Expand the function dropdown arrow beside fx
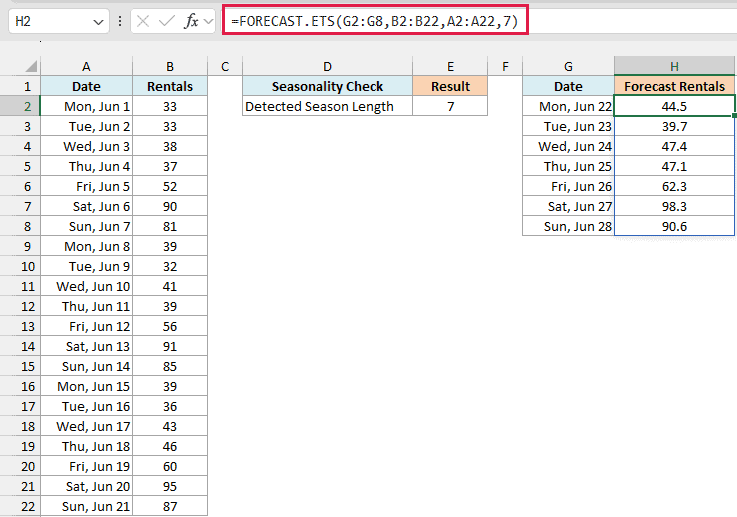This screenshot has width=737, height=517. pos(209,22)
